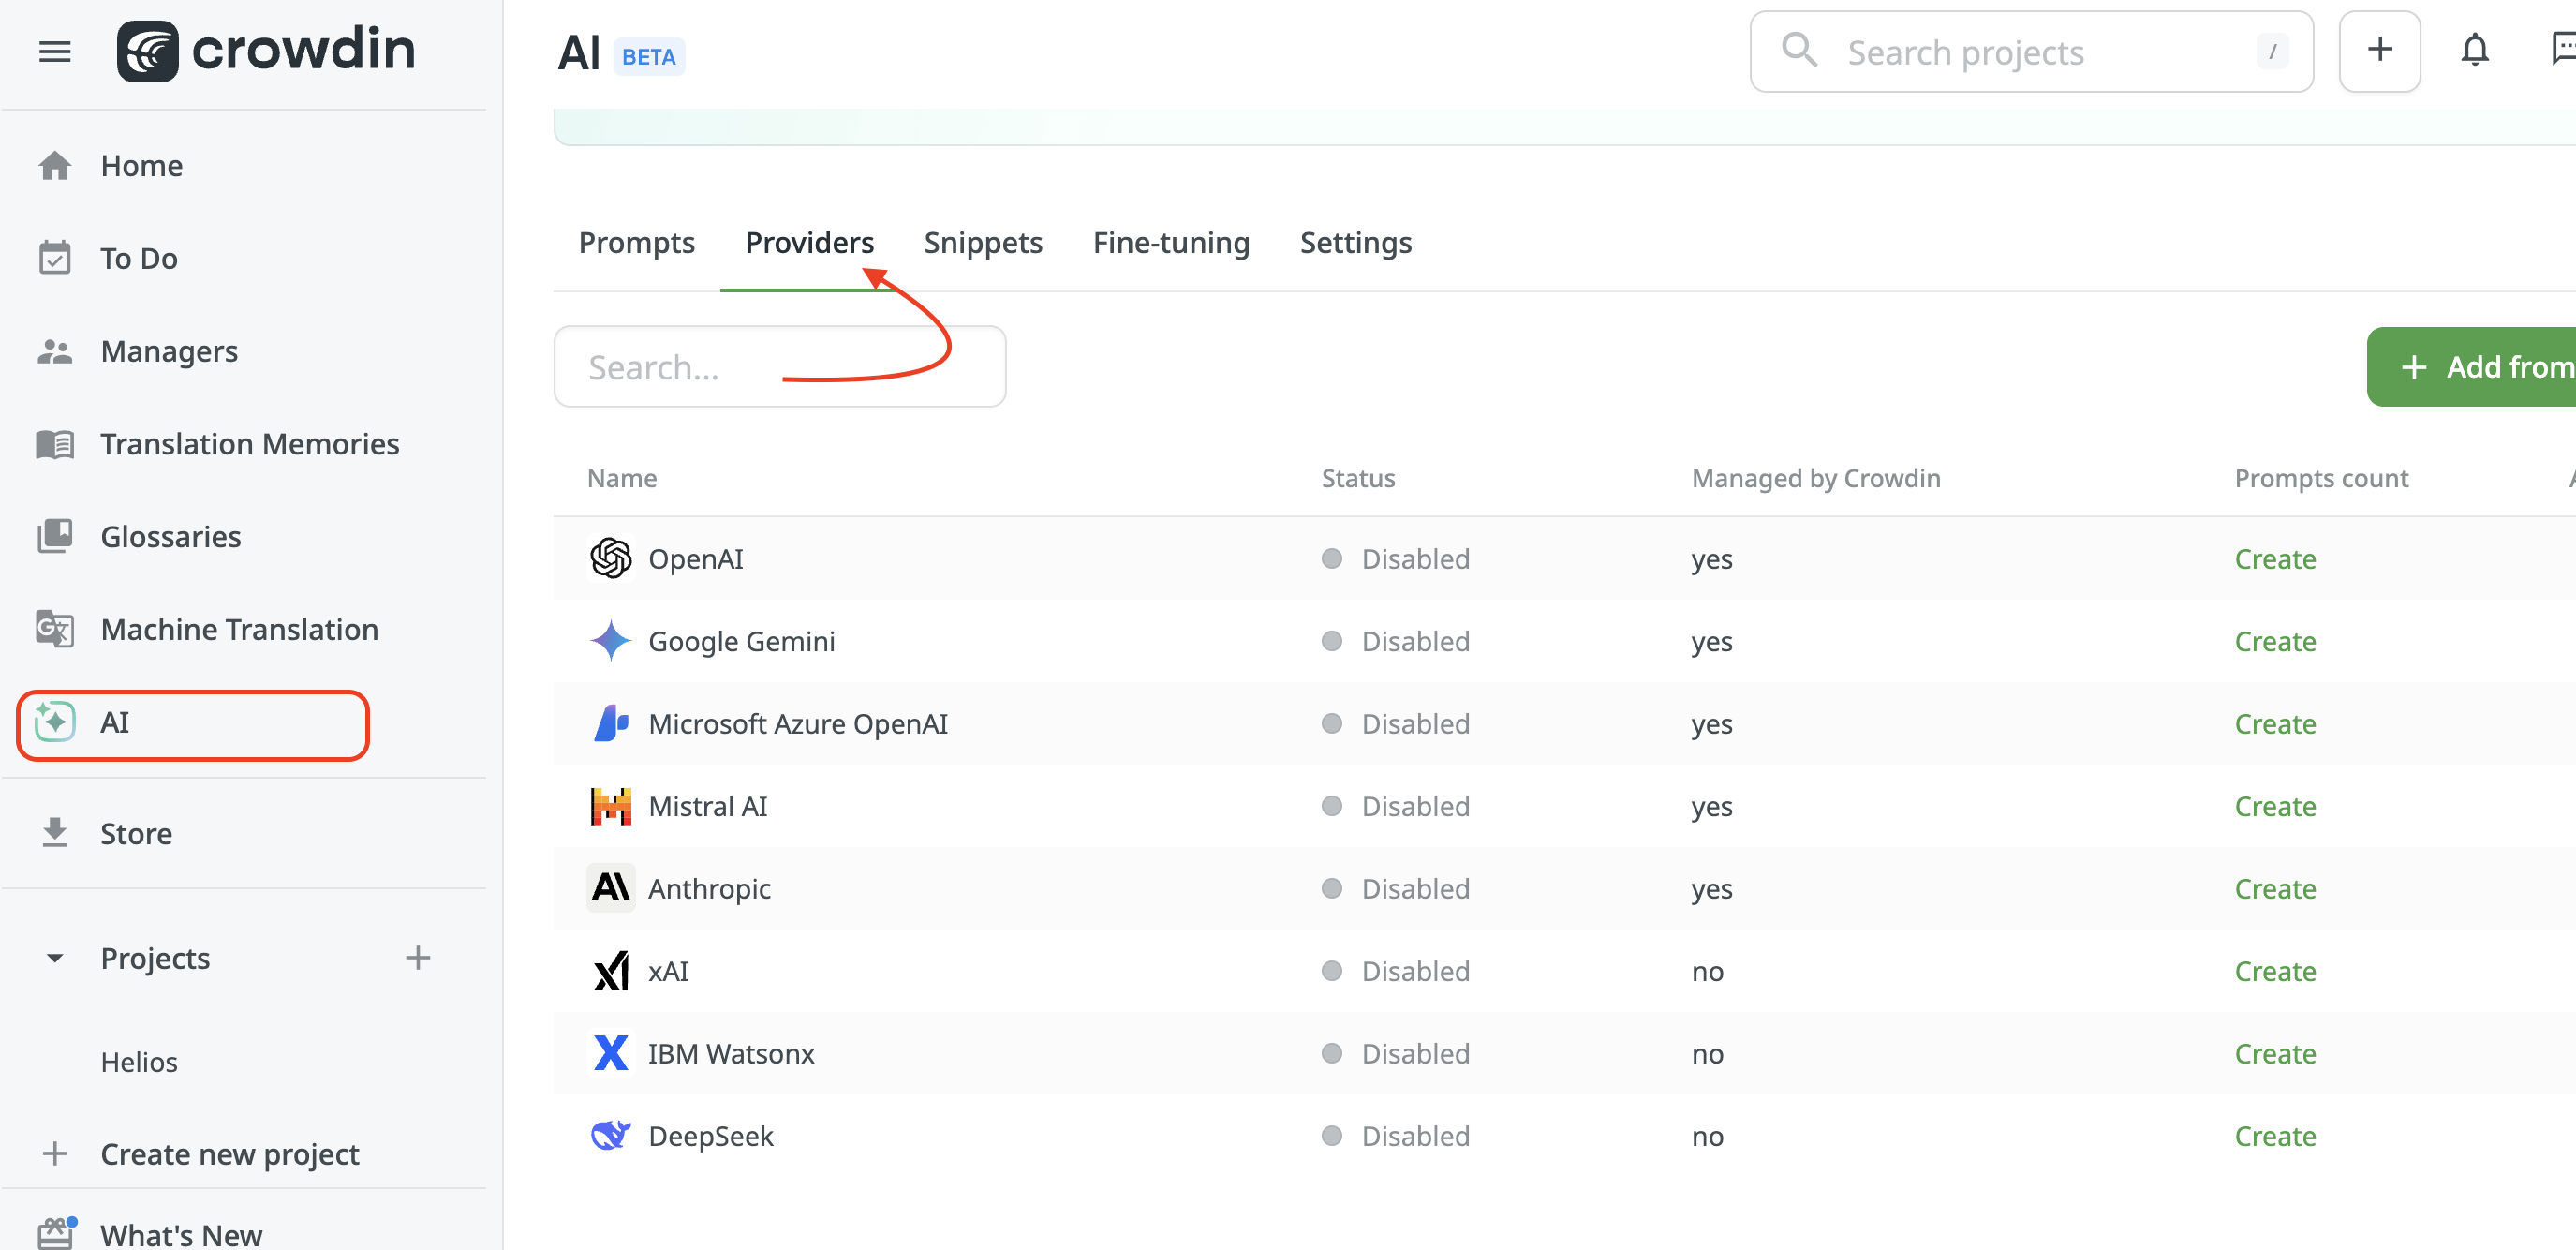The height and width of the screenshot is (1250, 2576).
Task: Select the Anthropic provider row icon
Action: (610, 888)
